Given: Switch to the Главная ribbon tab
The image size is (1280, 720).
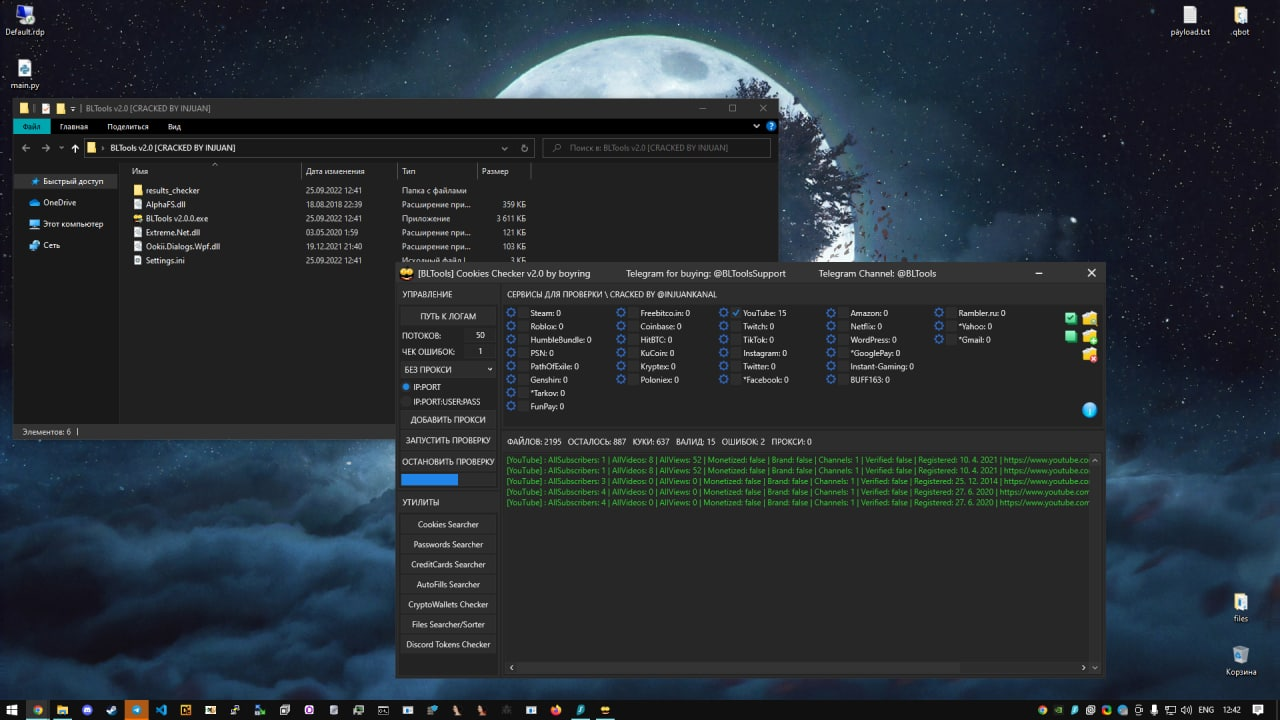Looking at the screenshot, I should [73, 127].
